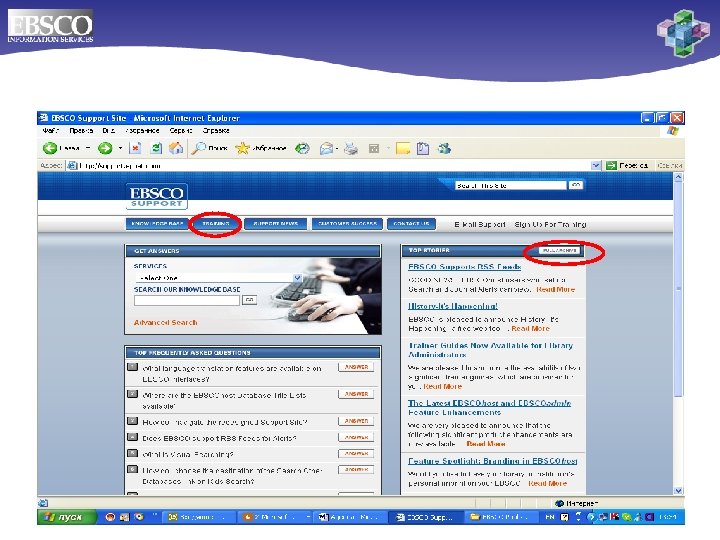Click the page icon in address bar

(72, 165)
